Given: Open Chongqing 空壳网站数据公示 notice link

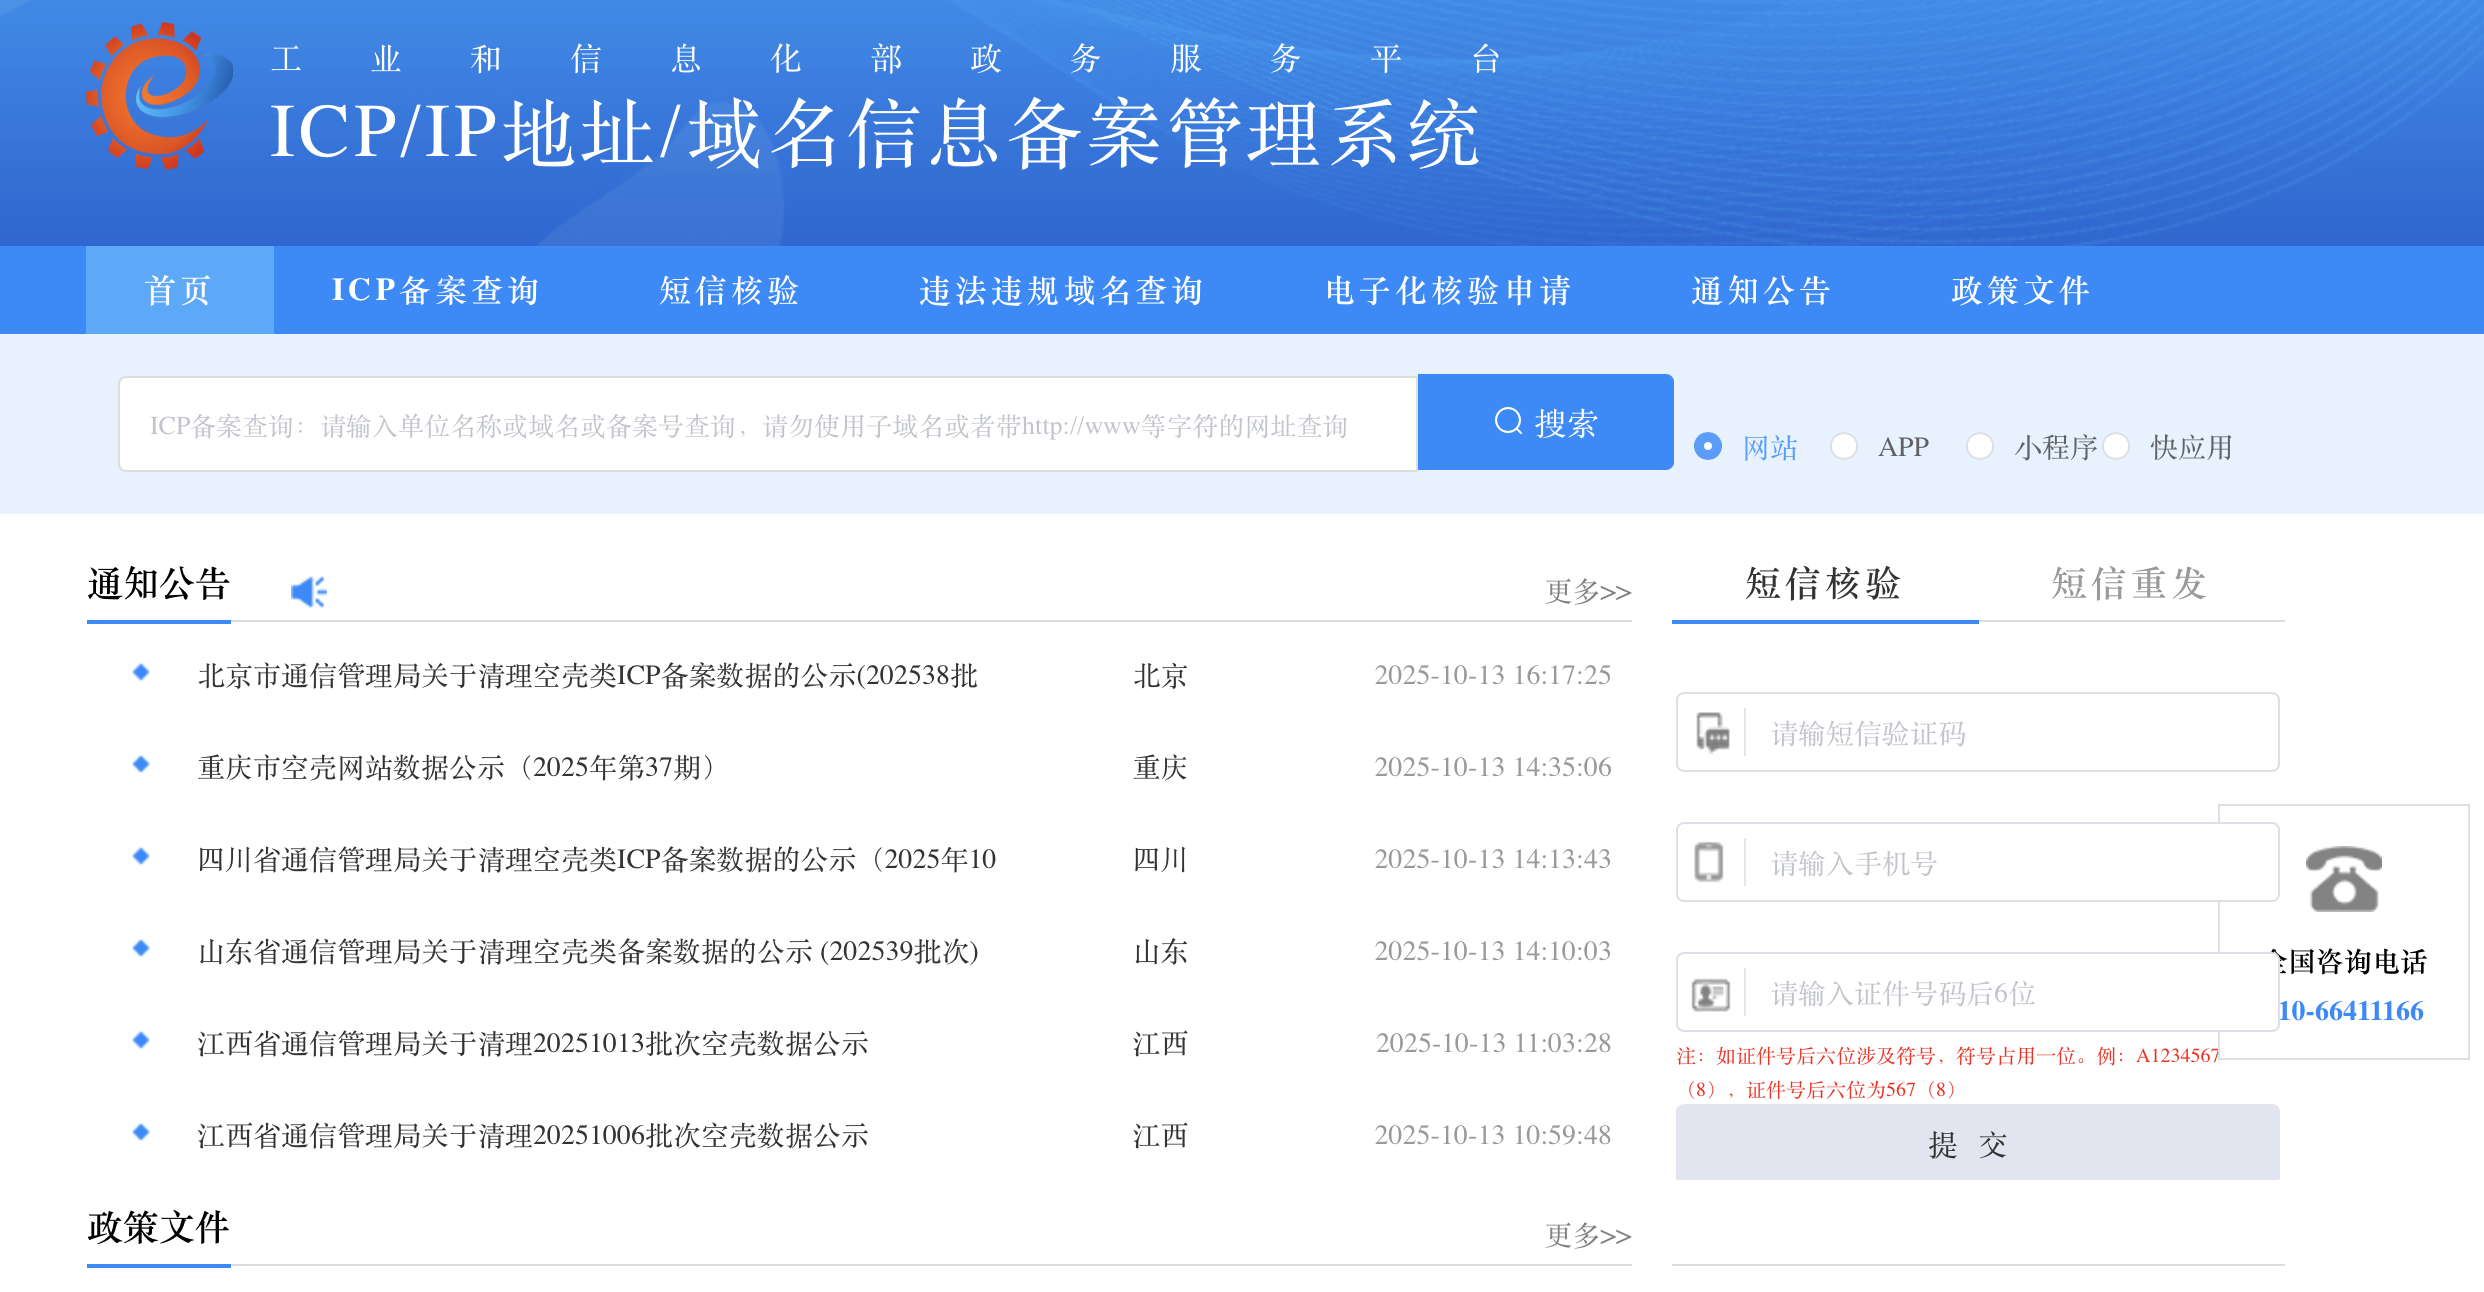Looking at the screenshot, I should pyautogui.click(x=458, y=767).
